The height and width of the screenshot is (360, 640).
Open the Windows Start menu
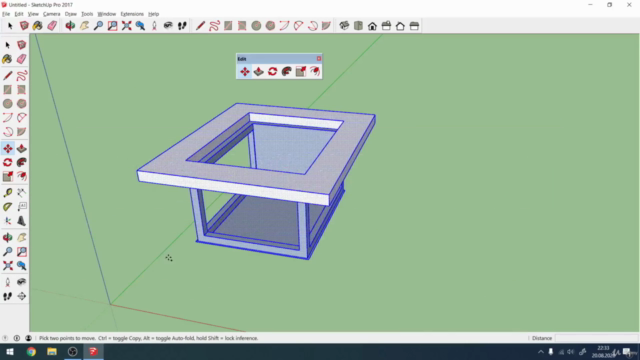click(x=10, y=351)
